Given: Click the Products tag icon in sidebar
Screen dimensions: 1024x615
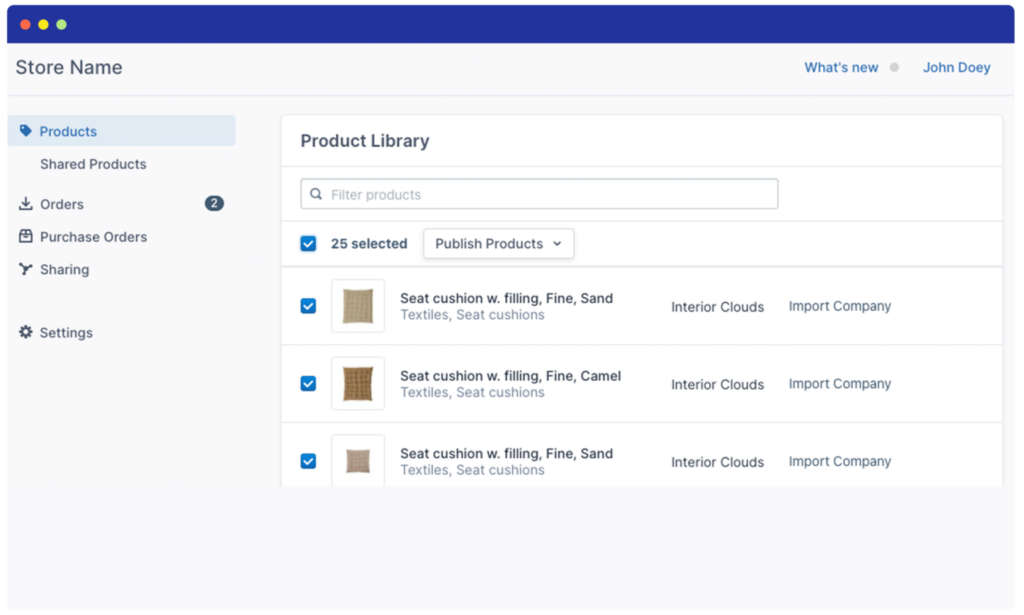Looking at the screenshot, I should coord(25,131).
